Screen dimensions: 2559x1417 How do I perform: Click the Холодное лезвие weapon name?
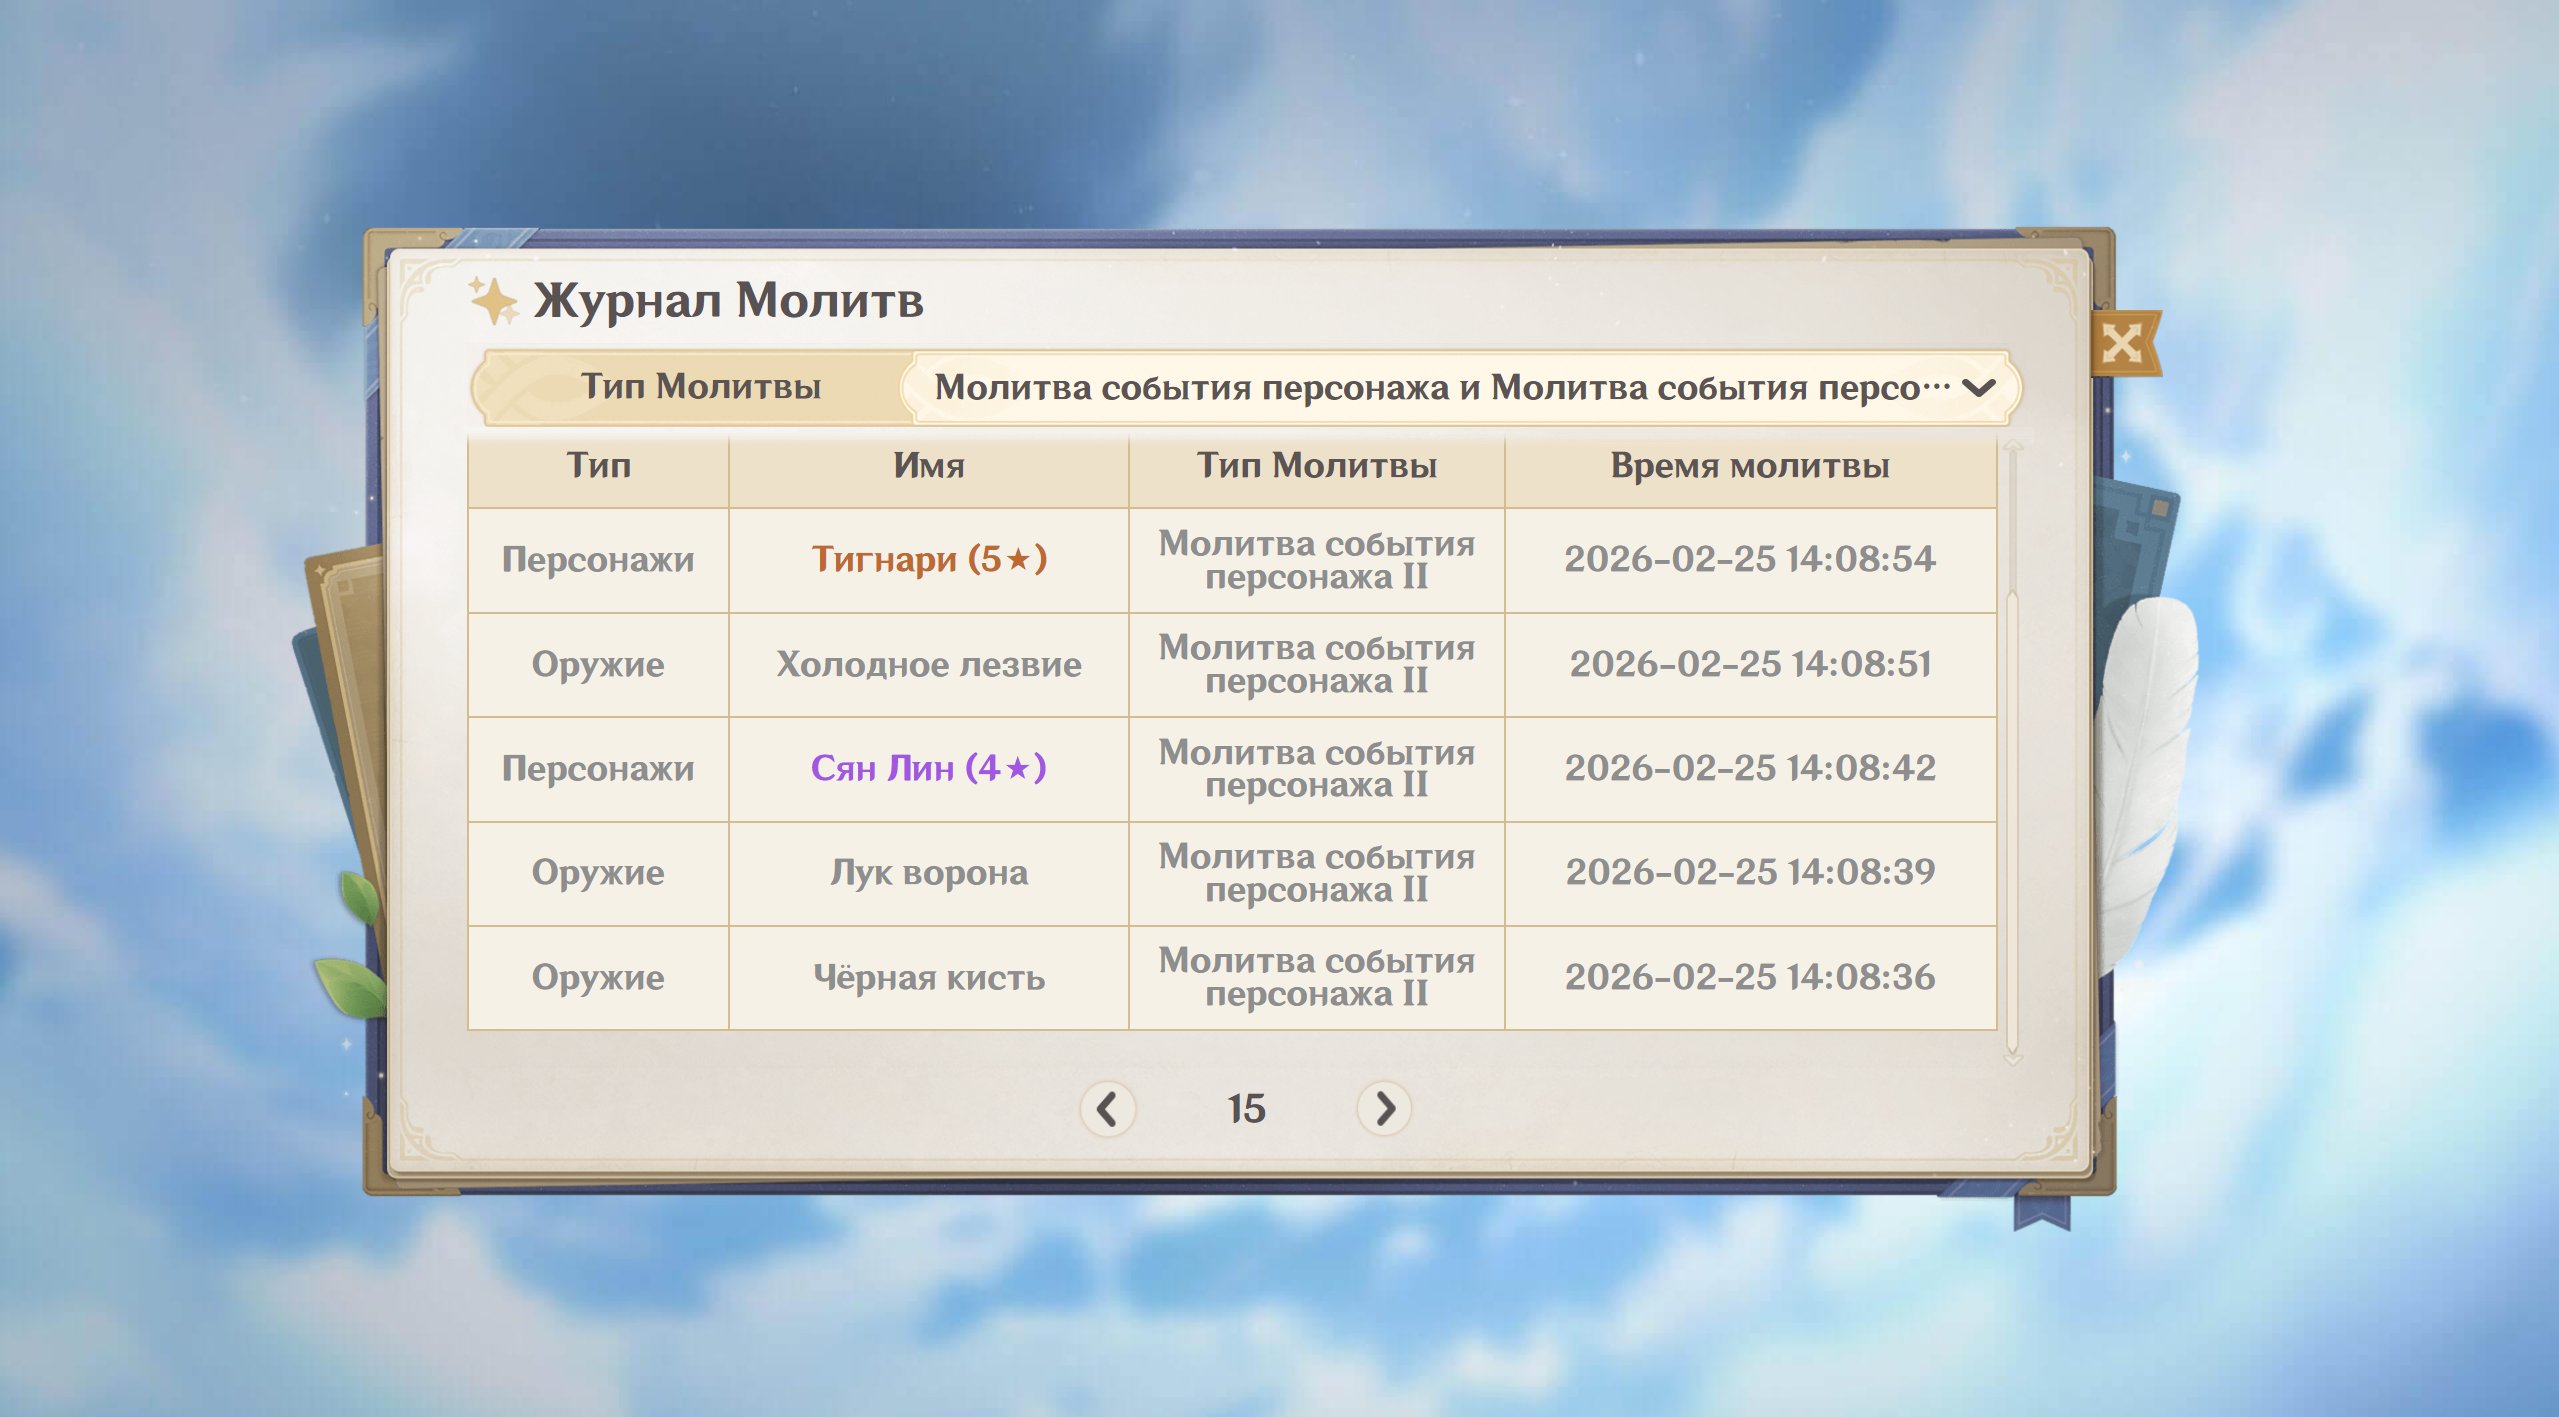tap(928, 664)
